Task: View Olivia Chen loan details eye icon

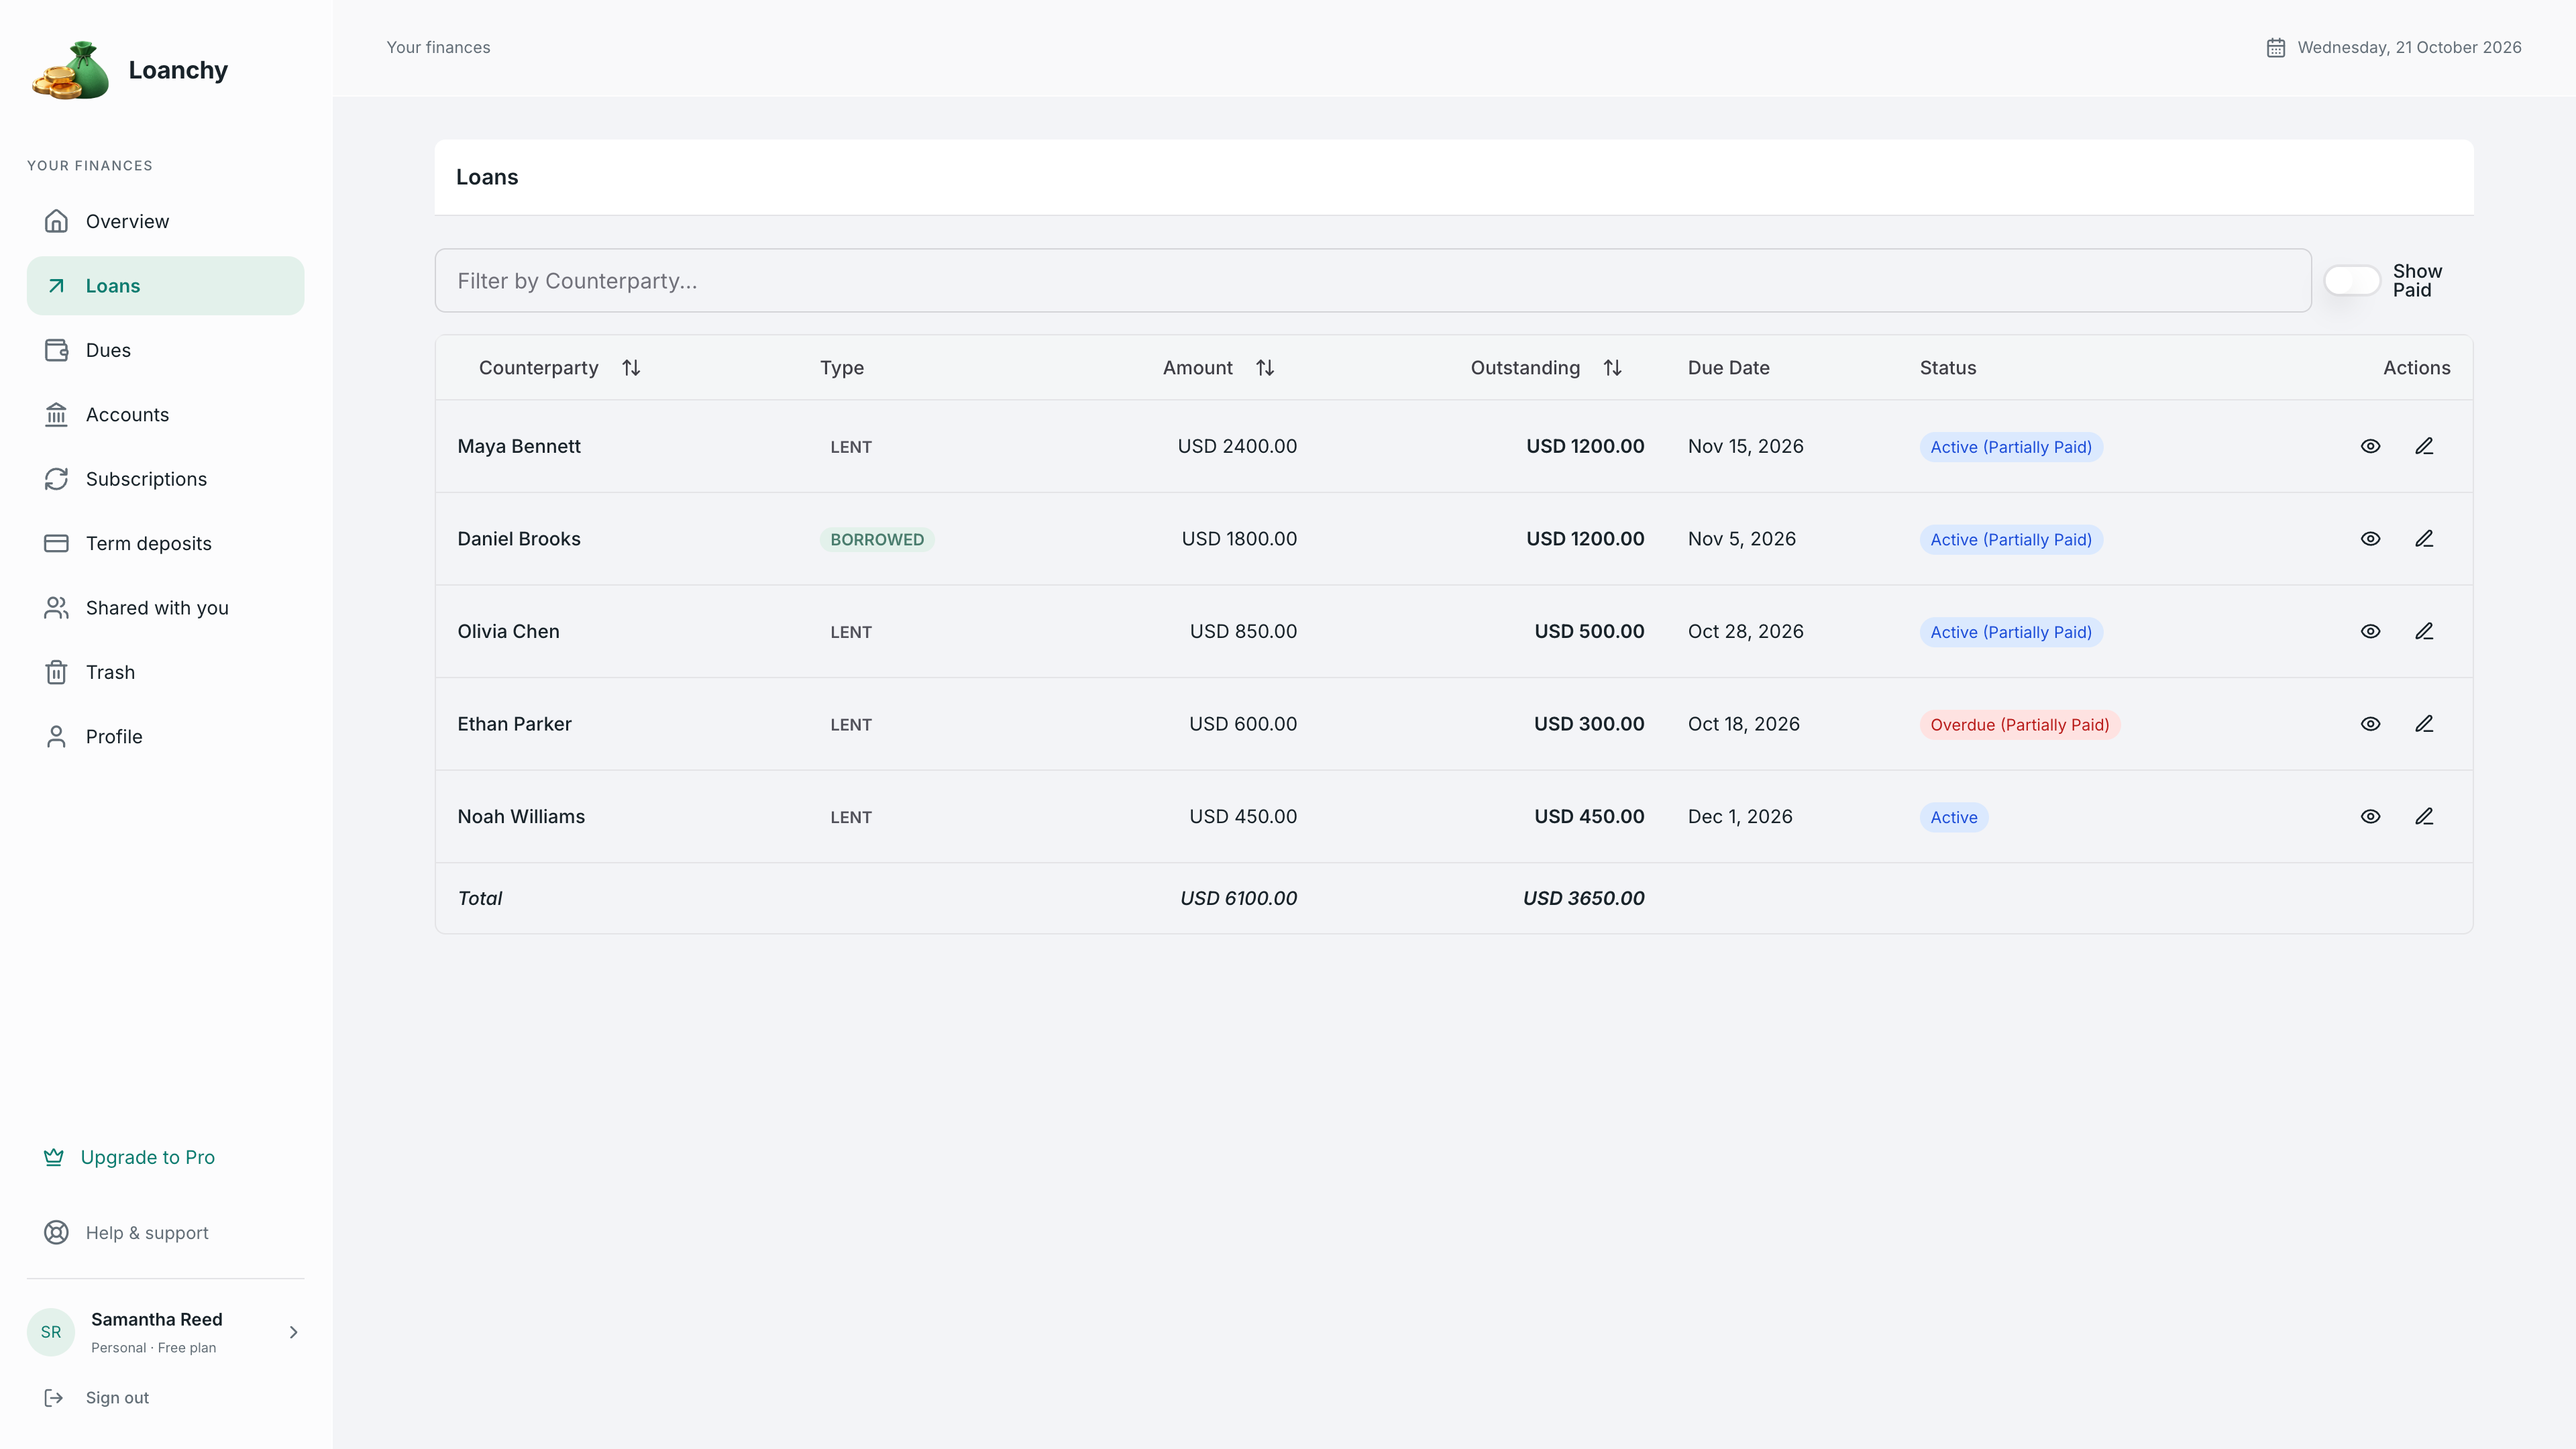Action: click(2370, 631)
